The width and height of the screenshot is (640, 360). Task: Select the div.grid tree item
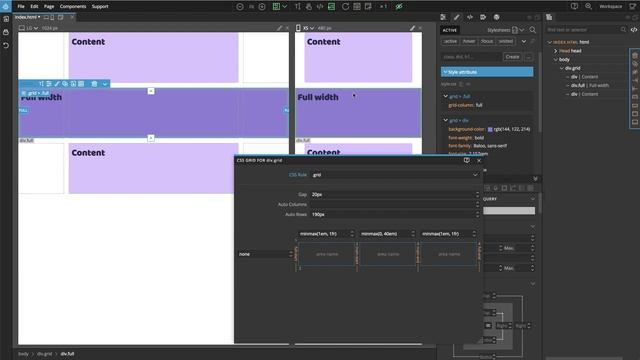pos(573,68)
